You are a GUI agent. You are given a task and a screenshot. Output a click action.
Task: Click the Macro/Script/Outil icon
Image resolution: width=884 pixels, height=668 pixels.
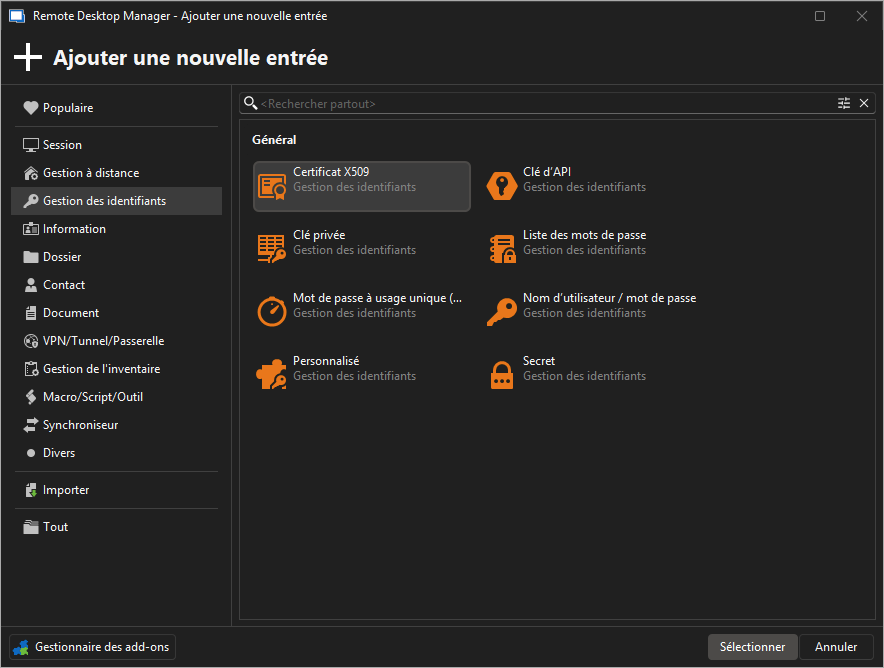[30, 397]
